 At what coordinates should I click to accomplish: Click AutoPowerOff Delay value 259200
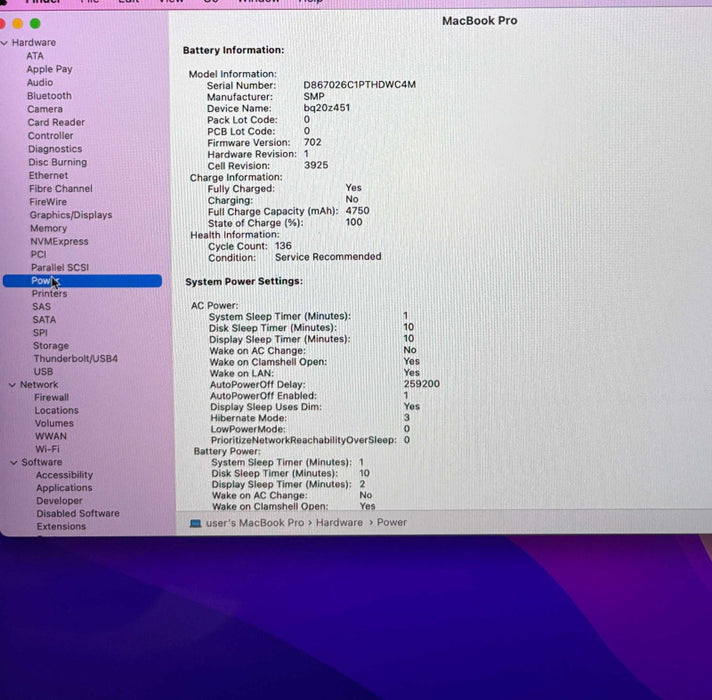(422, 384)
